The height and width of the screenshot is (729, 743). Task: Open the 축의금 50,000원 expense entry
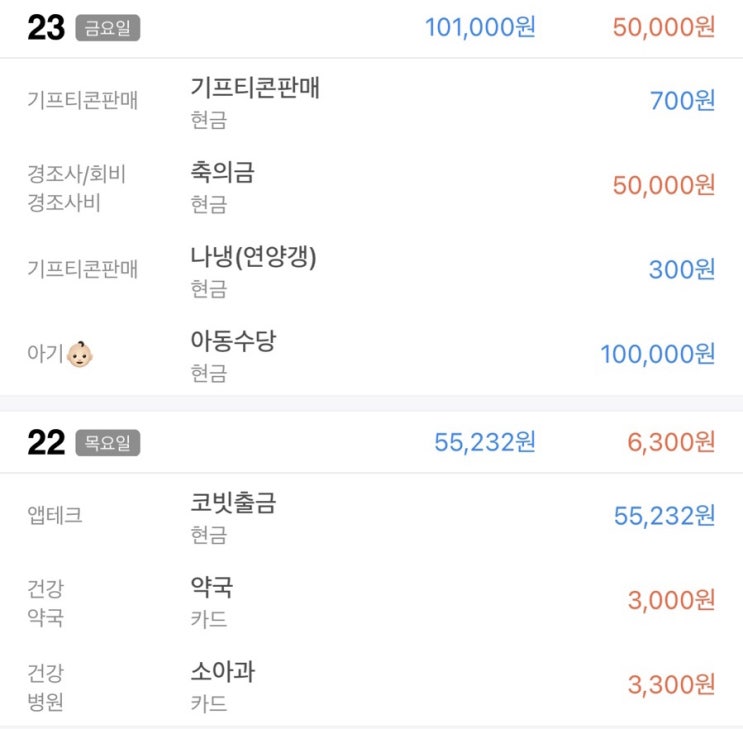click(x=372, y=185)
